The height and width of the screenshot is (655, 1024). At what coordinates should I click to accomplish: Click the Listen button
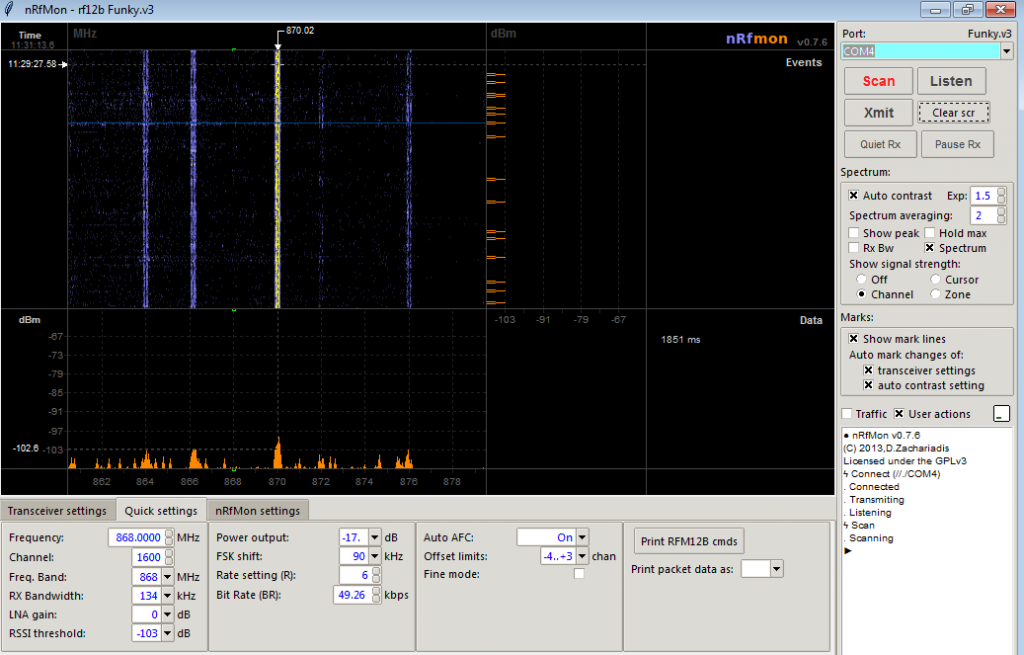(951, 81)
